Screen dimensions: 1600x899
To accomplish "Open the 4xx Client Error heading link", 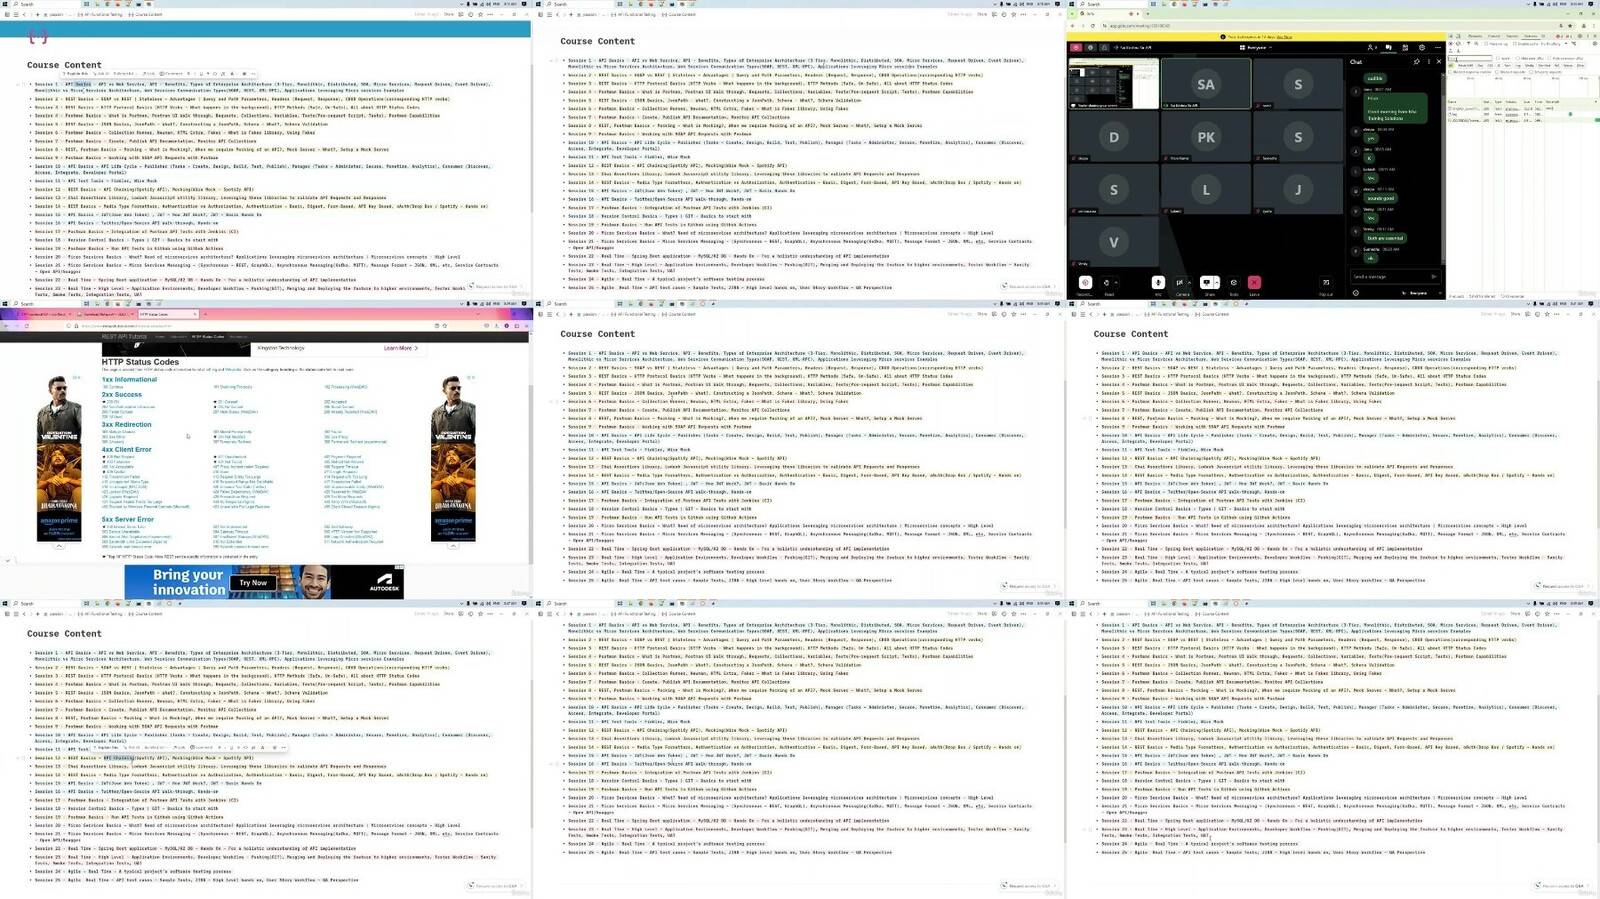I will point(126,450).
